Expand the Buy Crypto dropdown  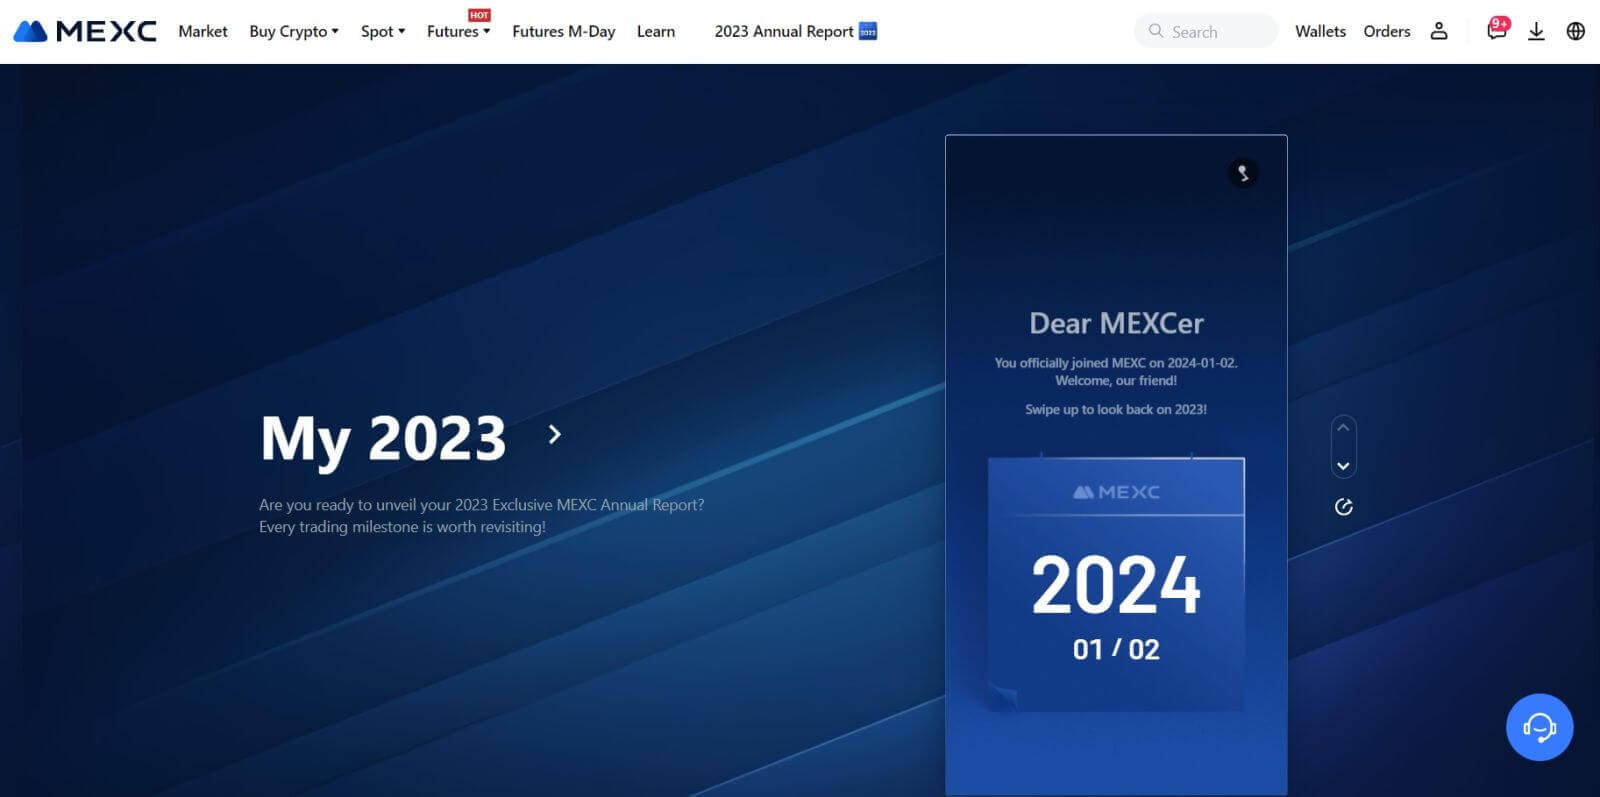293,31
